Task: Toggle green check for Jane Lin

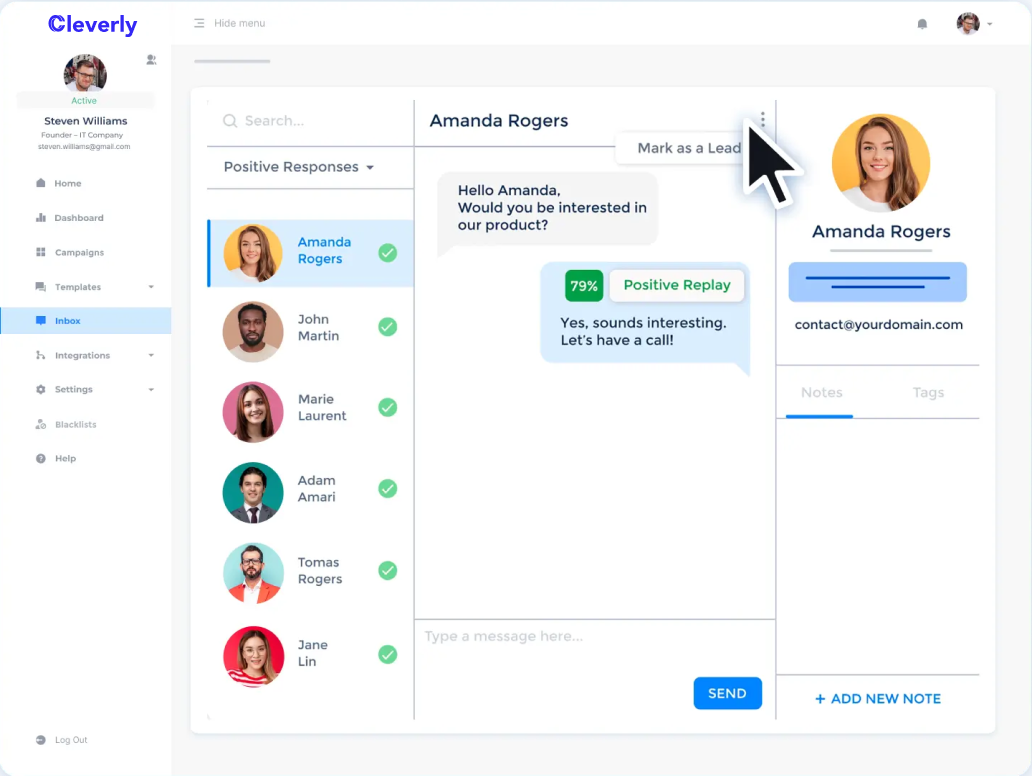Action: point(388,654)
